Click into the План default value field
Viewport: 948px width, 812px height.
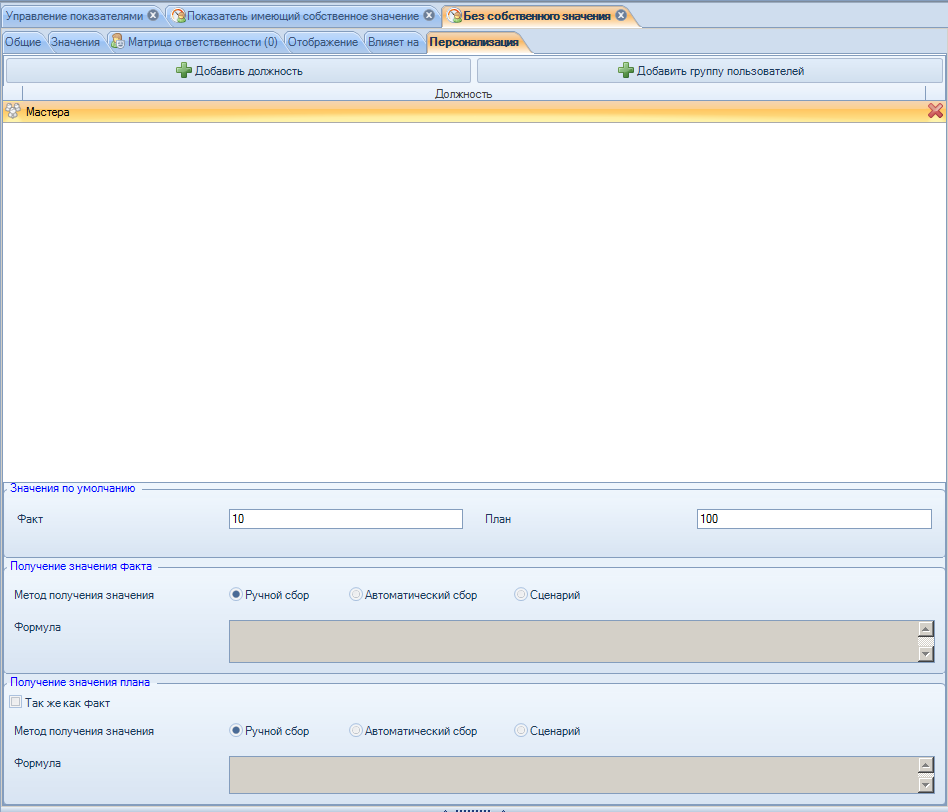tap(813, 519)
